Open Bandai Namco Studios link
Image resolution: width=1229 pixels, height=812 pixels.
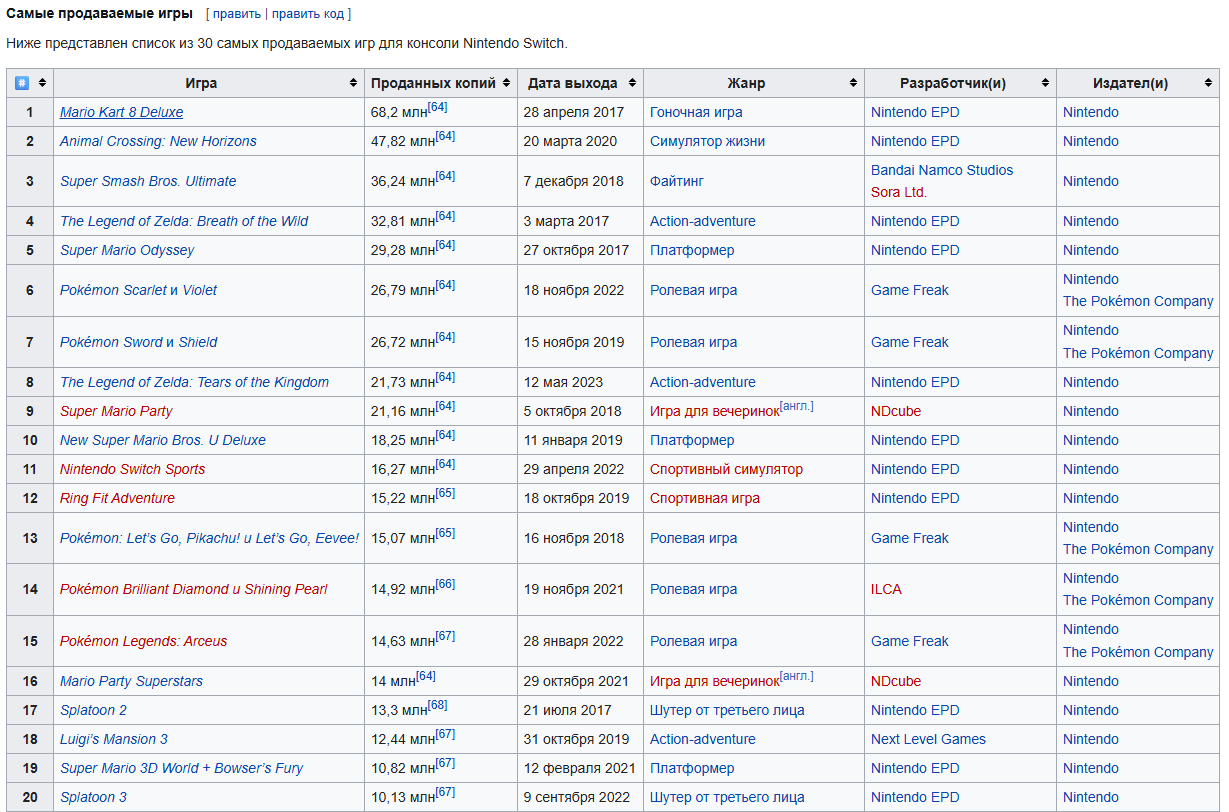(x=942, y=170)
